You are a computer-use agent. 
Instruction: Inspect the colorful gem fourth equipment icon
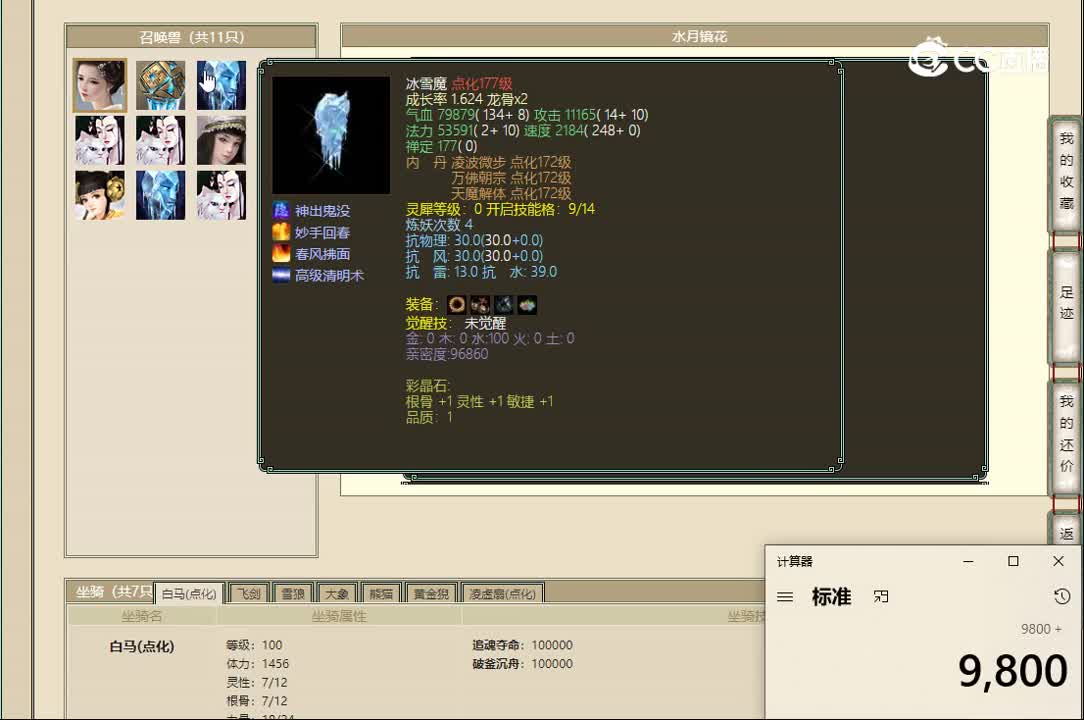[x=527, y=304]
